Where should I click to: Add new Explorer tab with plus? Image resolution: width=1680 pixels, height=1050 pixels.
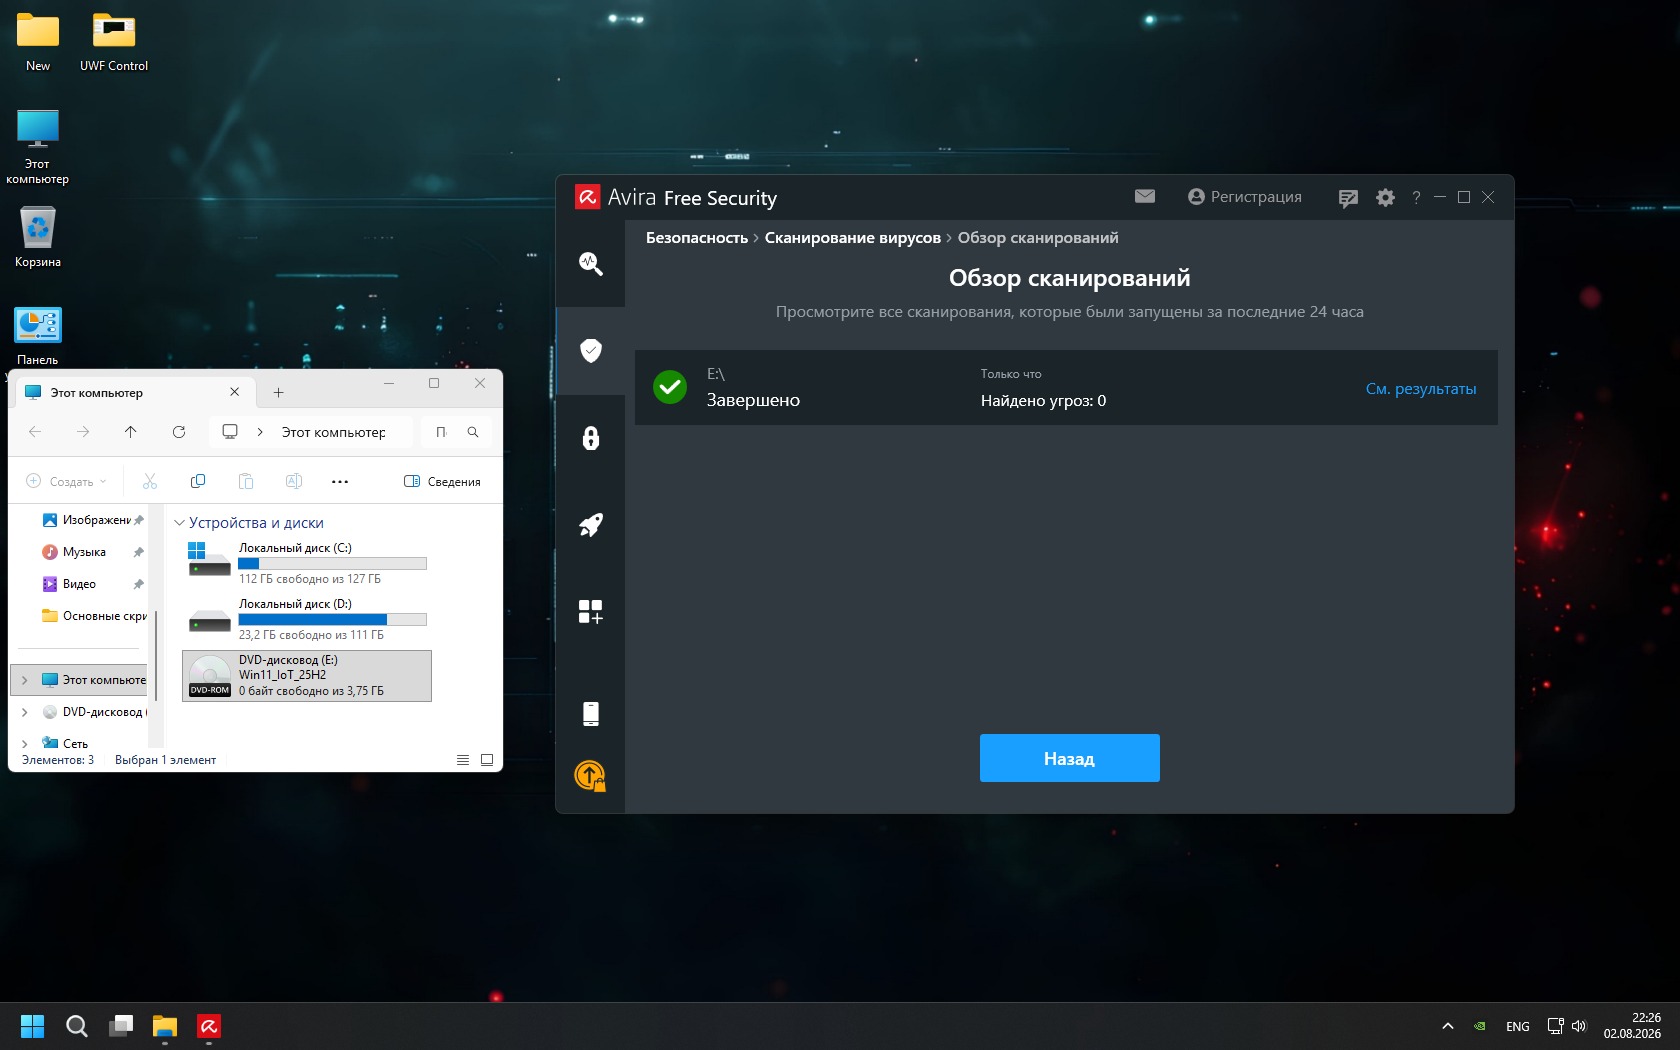[x=278, y=393]
